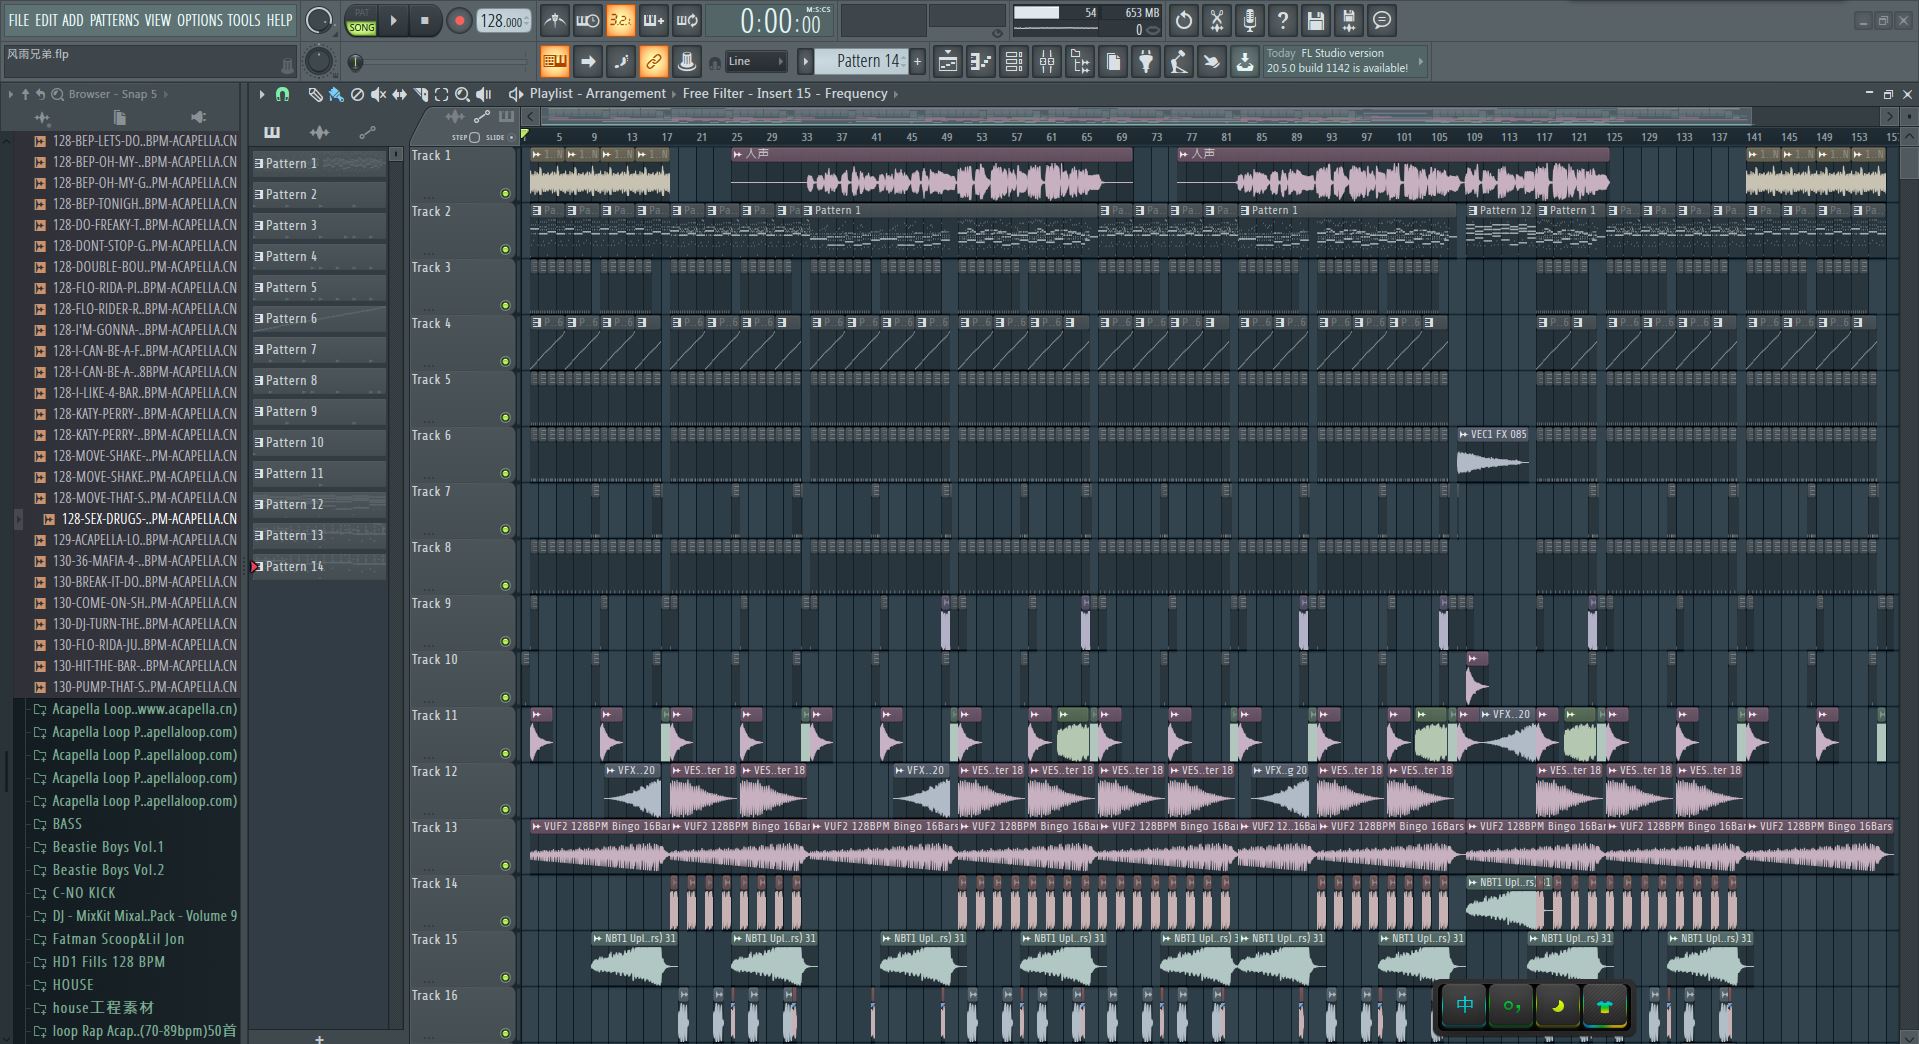1919x1044 pixels.
Task: Toggle the PAT/SONG mode switch
Action: (361, 21)
